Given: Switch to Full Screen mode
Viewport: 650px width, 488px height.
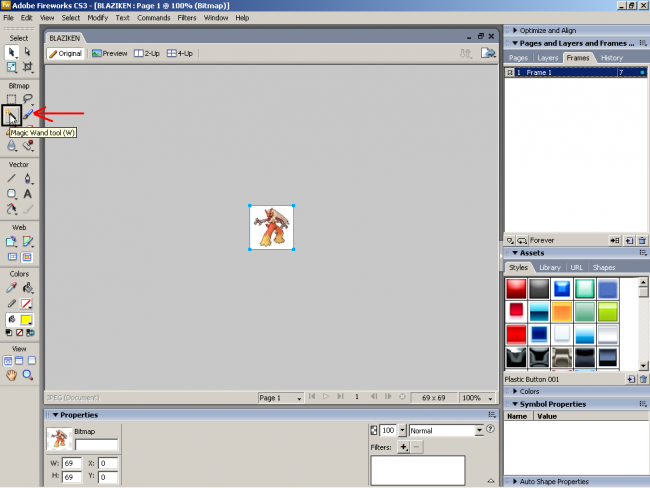Looking at the screenshot, I should (32, 361).
